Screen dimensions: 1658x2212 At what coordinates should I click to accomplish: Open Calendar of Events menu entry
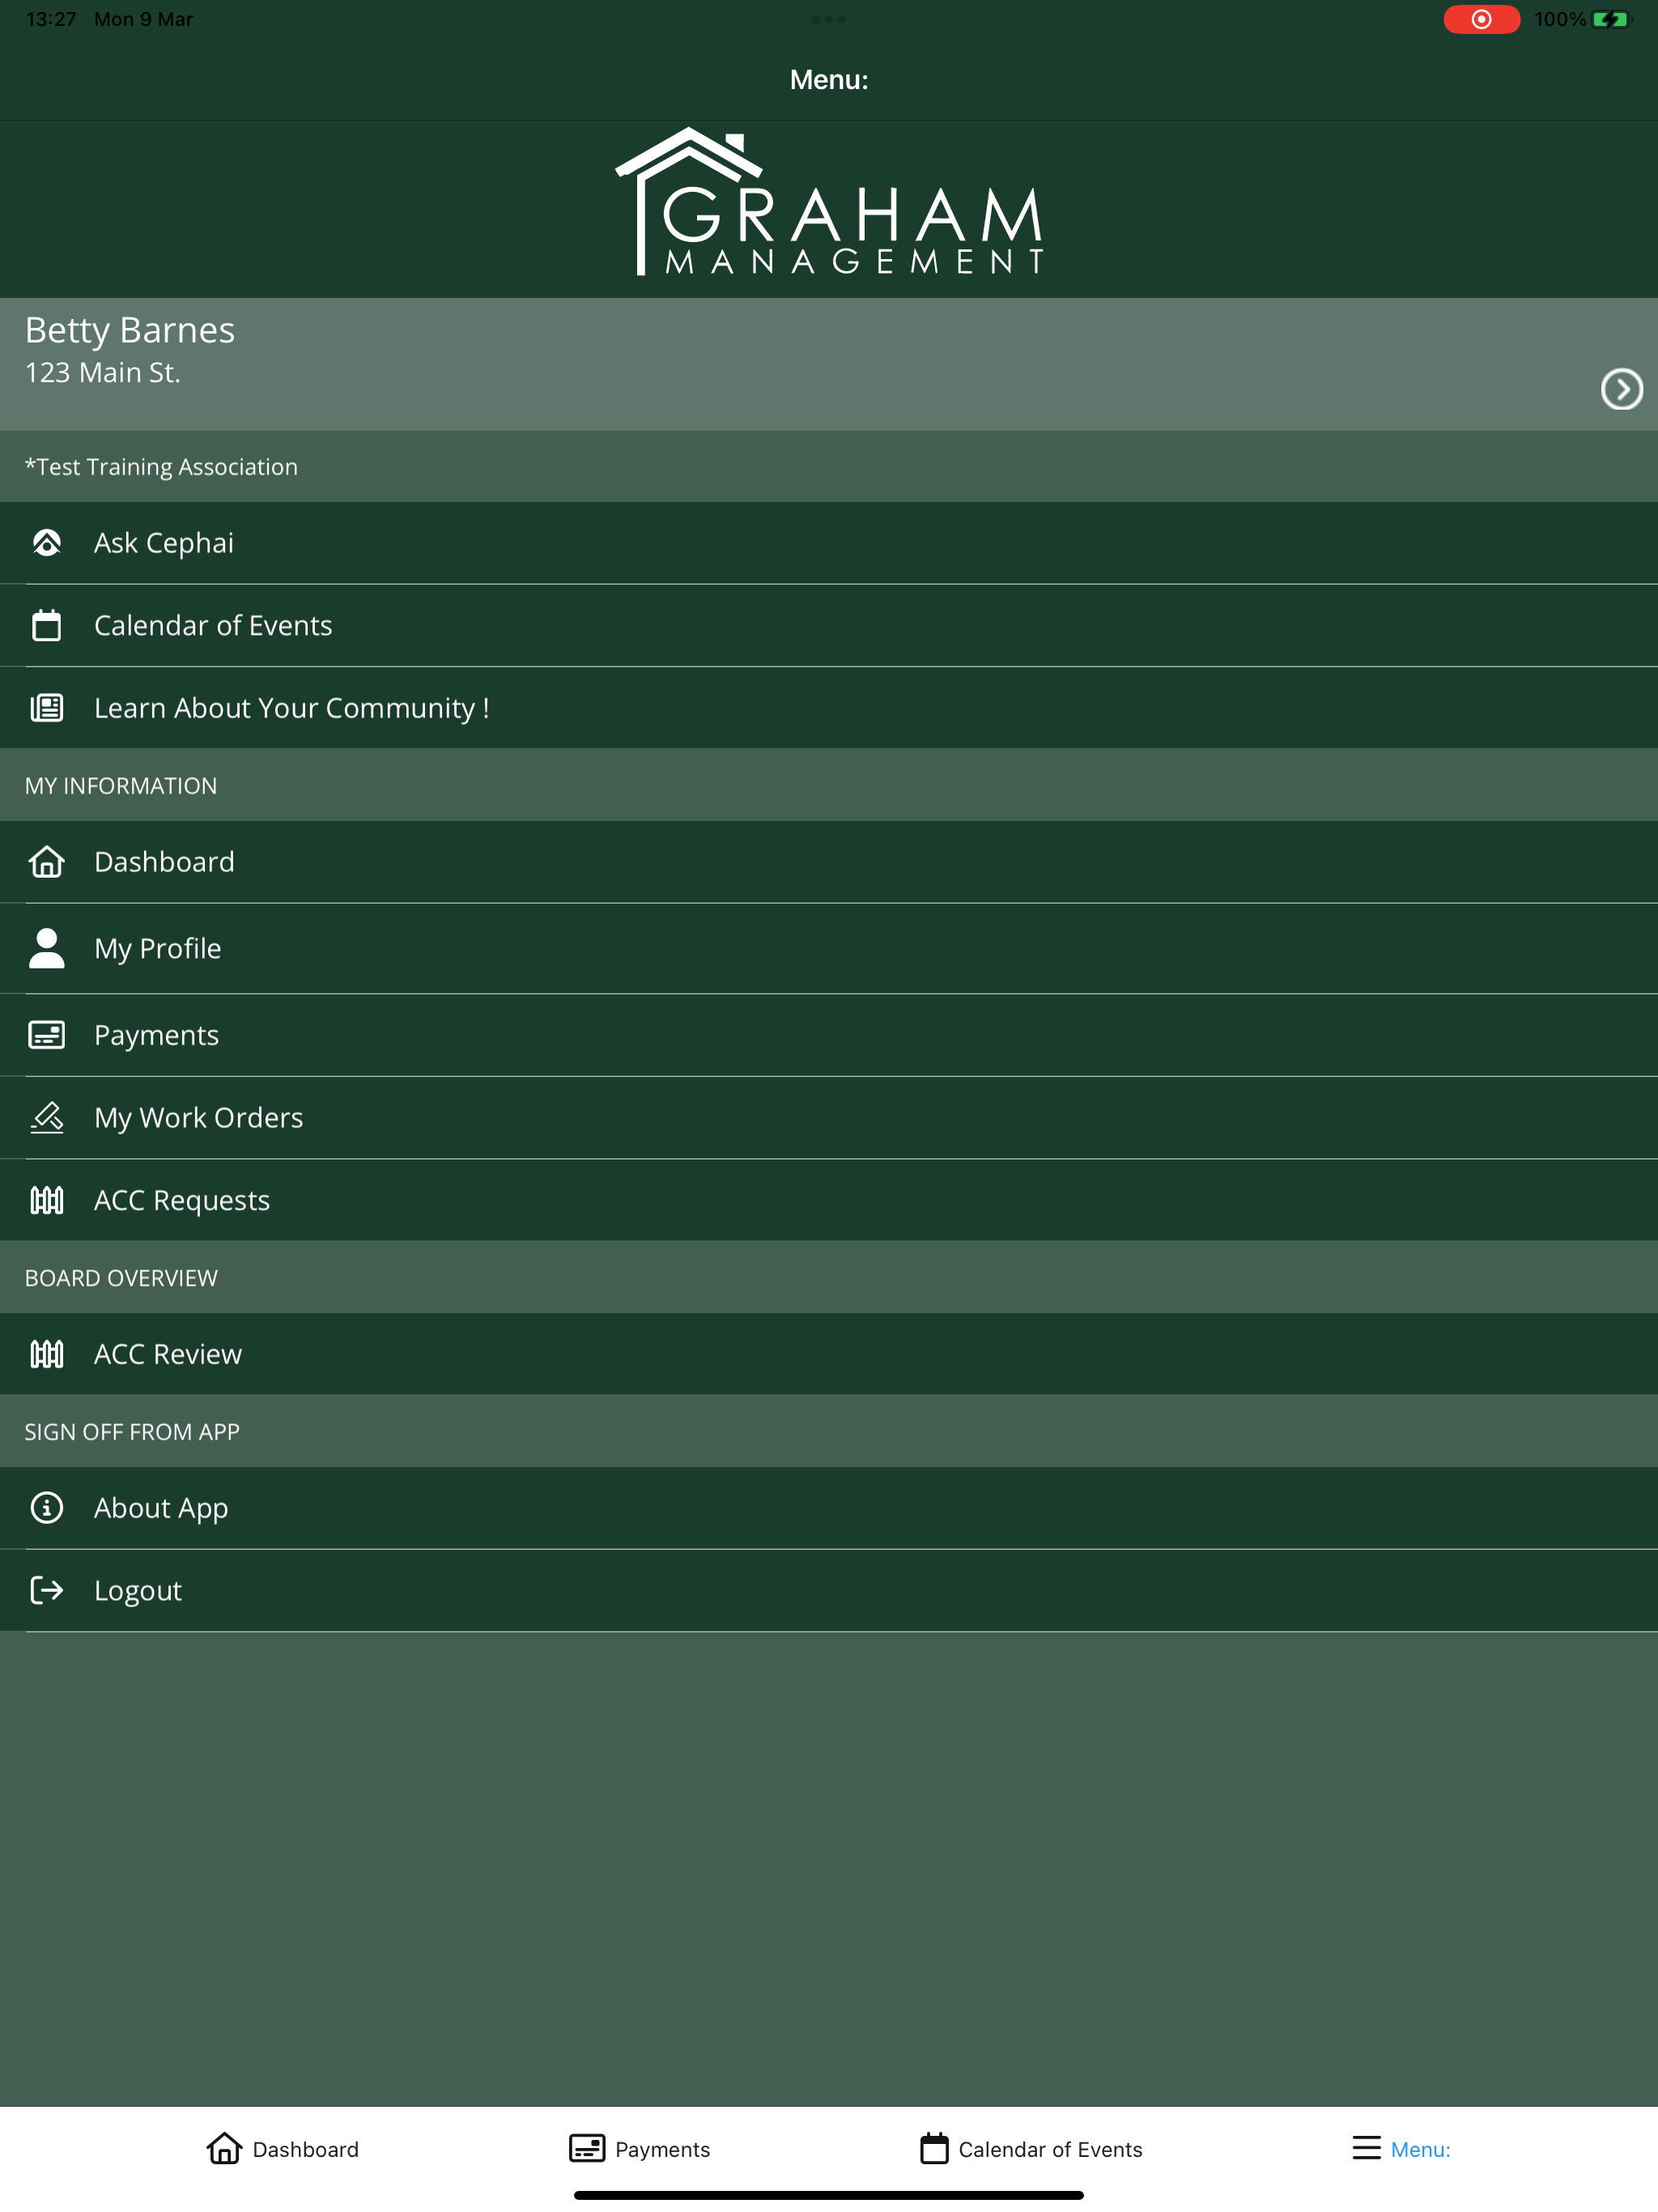829,625
